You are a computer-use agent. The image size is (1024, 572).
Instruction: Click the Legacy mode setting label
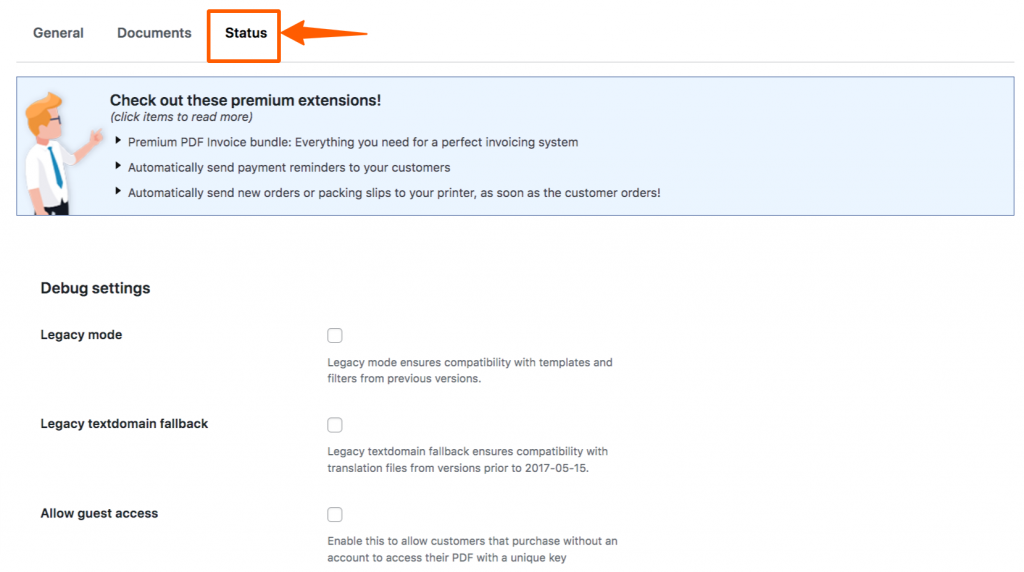[x=81, y=335]
